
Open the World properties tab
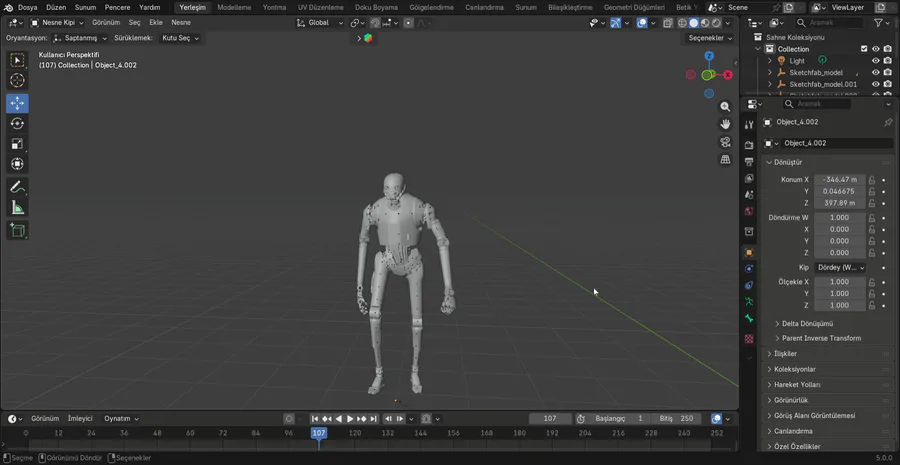coord(748,211)
